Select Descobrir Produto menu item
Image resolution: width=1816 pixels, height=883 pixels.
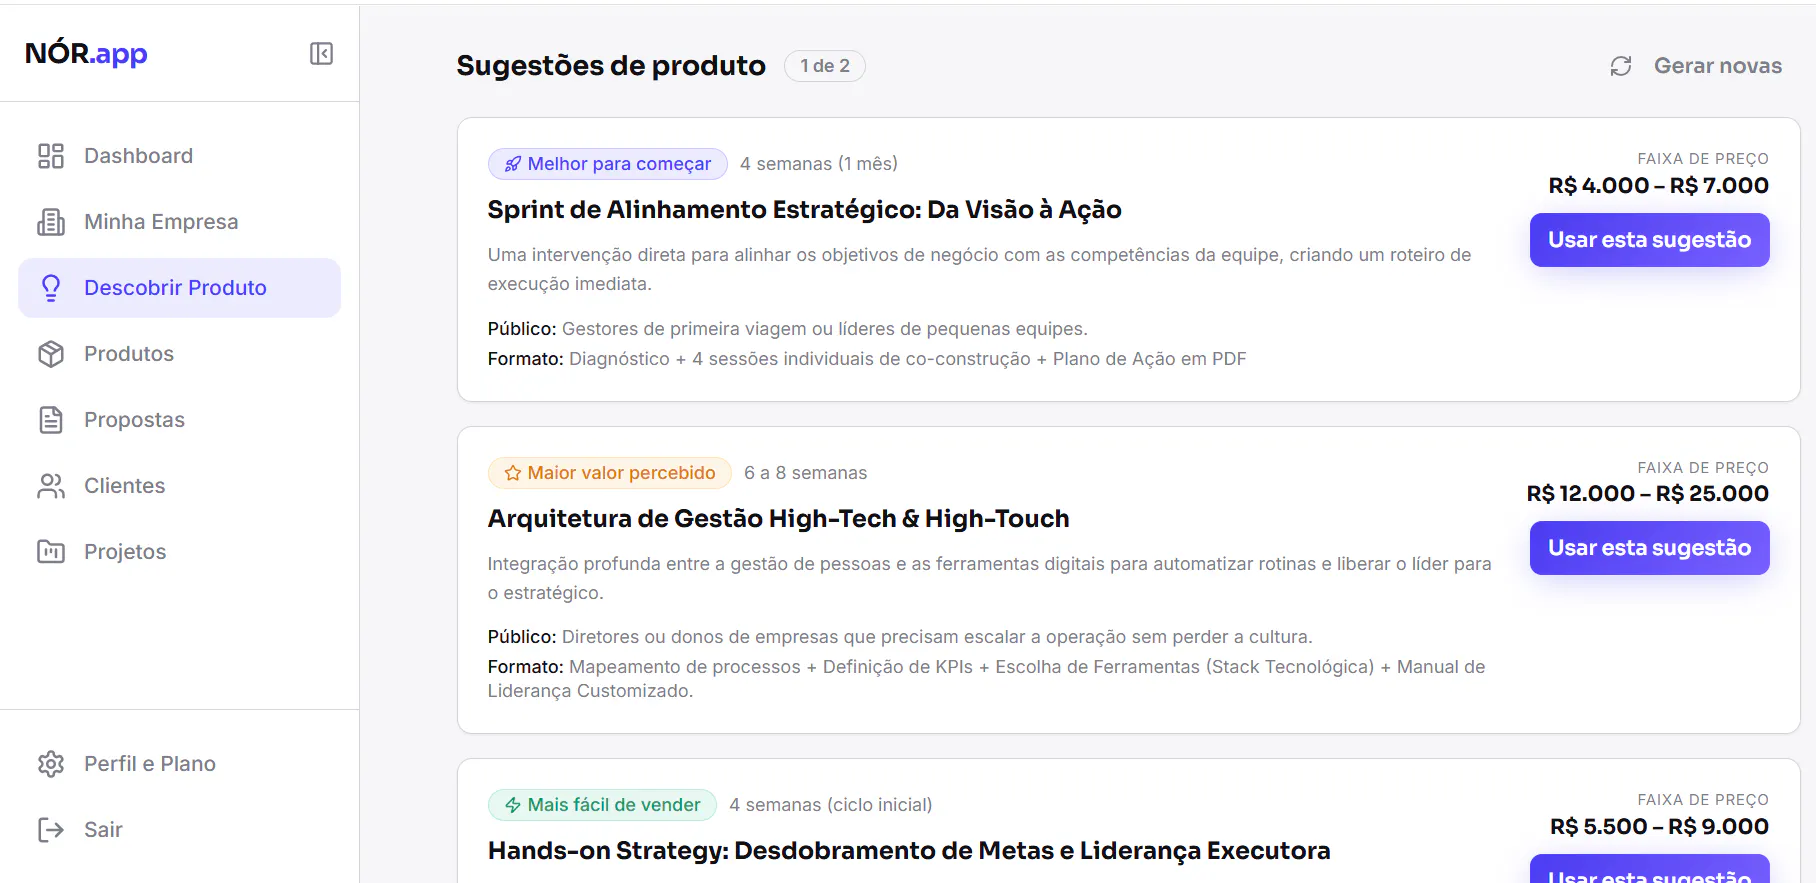pyautogui.click(x=180, y=288)
